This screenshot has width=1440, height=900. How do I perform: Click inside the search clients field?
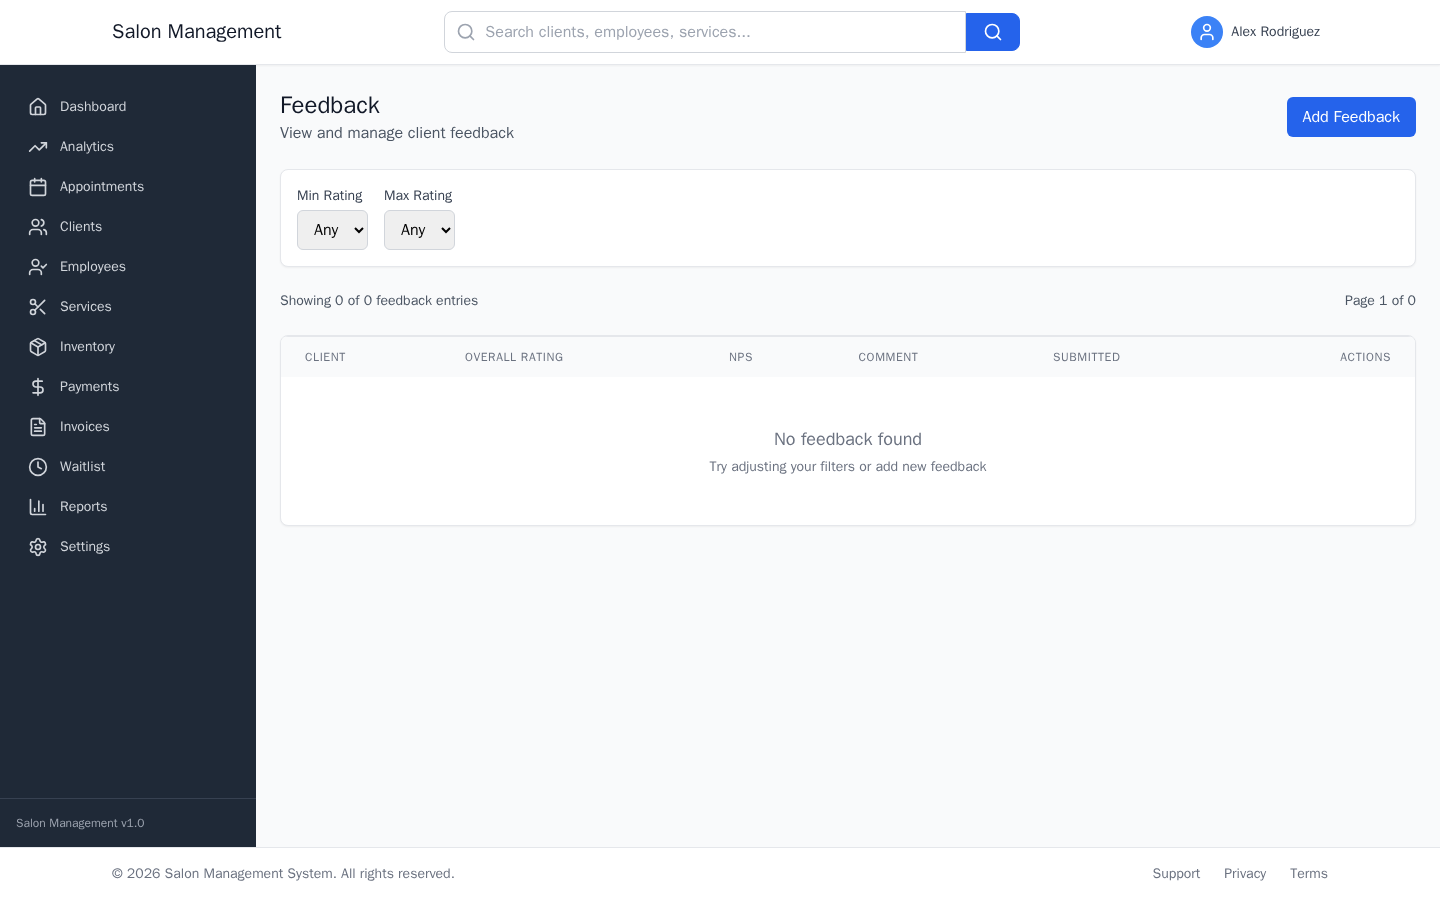click(x=700, y=32)
